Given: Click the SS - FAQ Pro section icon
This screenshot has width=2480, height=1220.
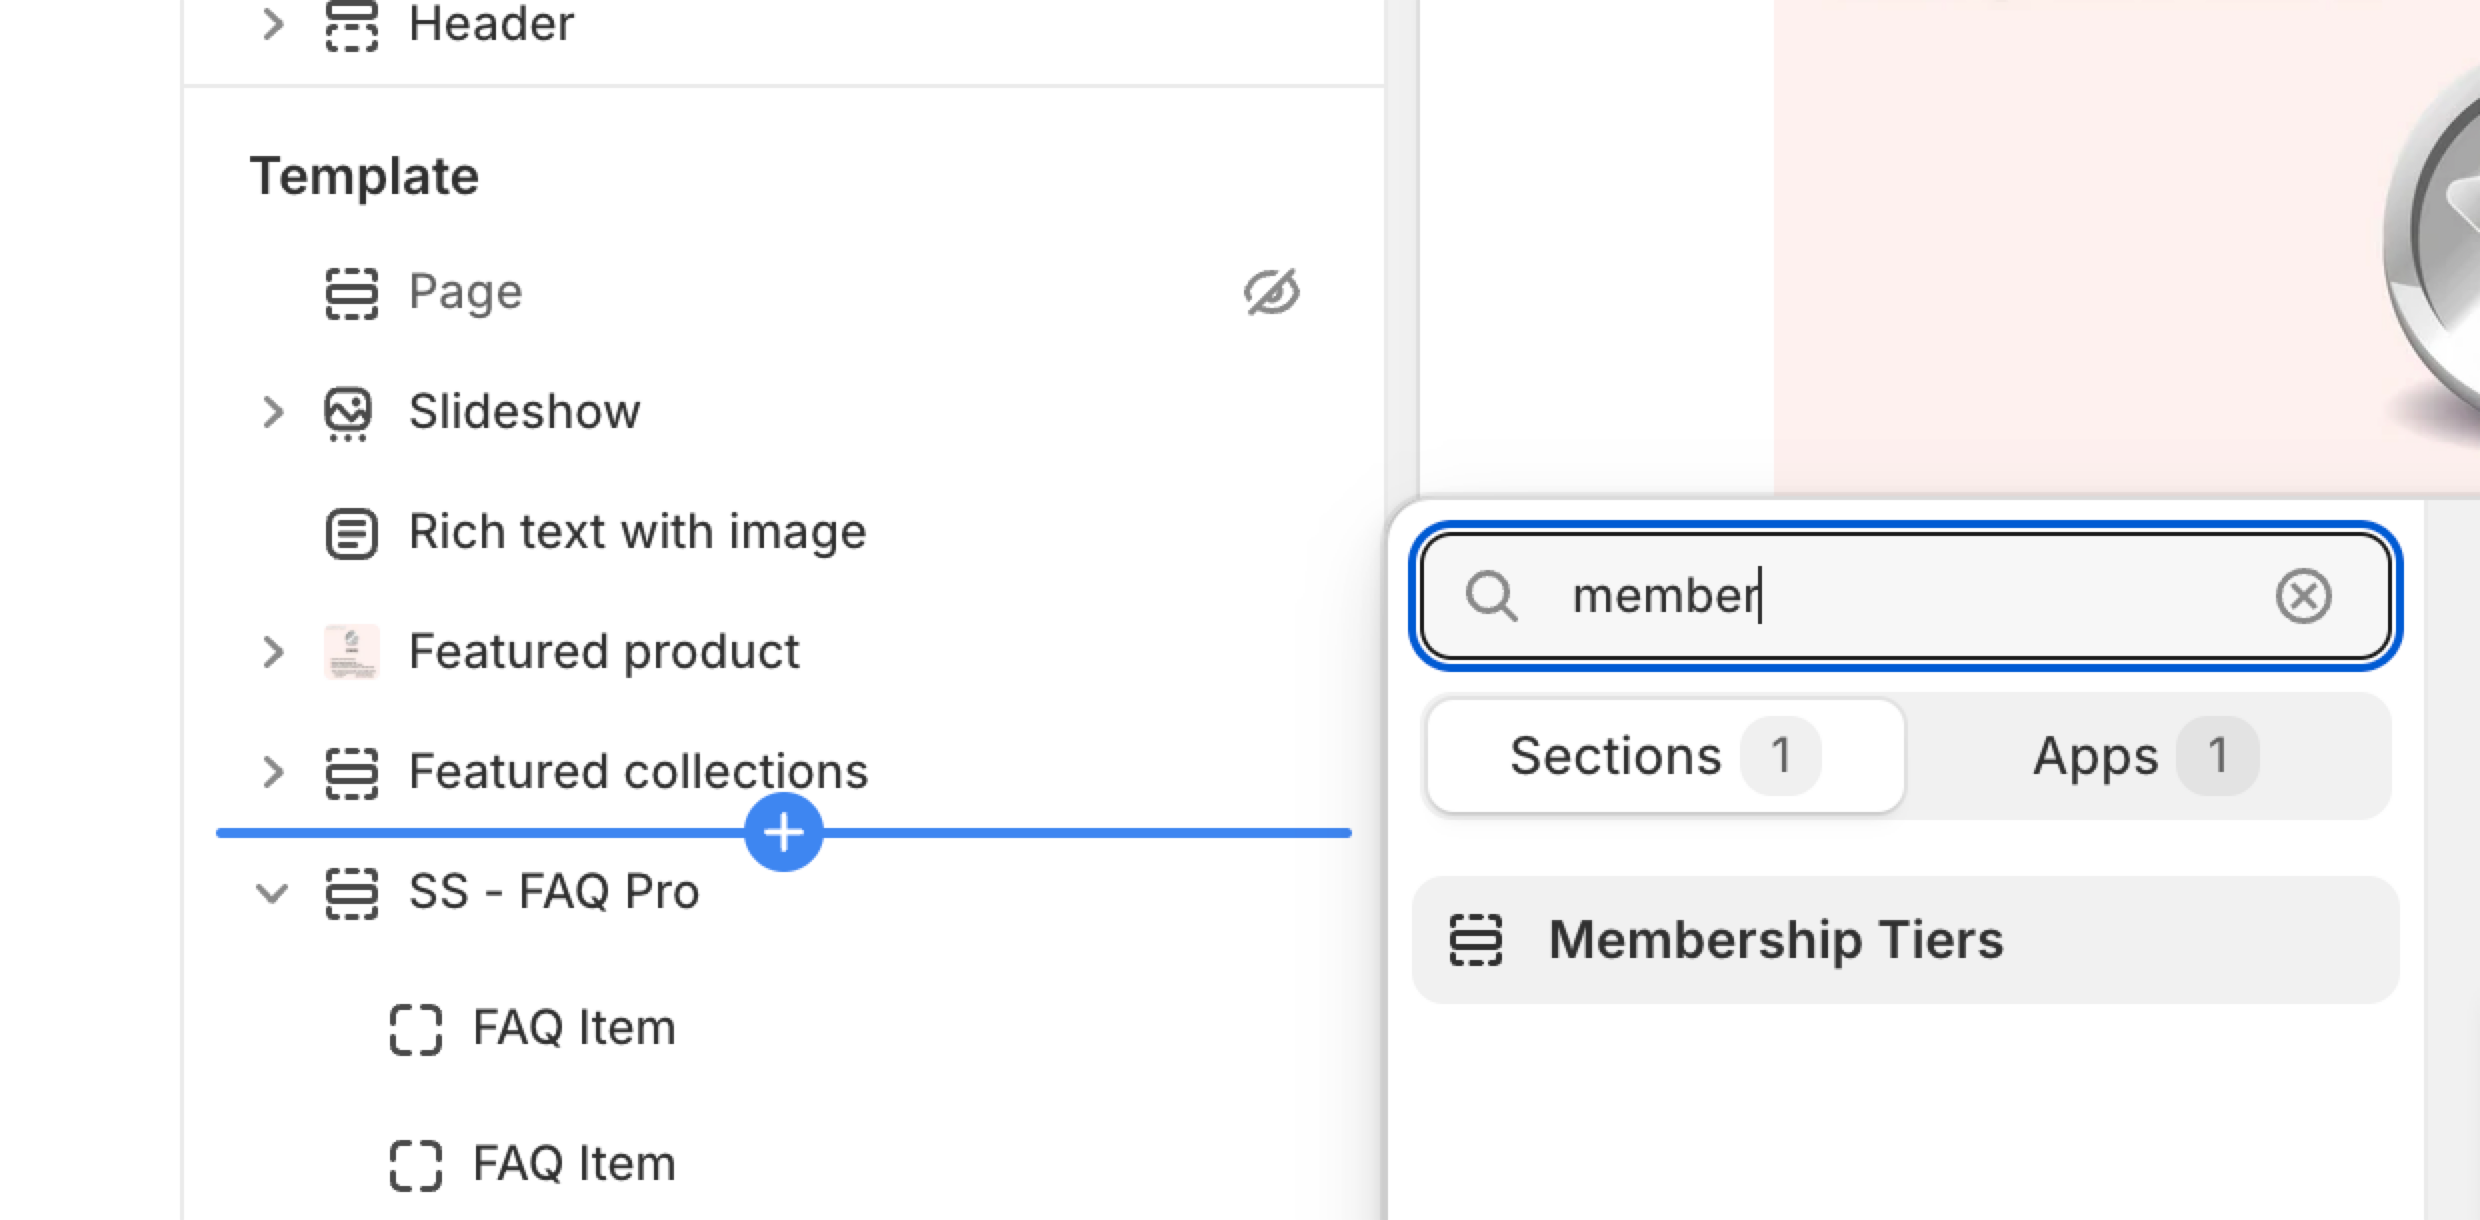Looking at the screenshot, I should pyautogui.click(x=351, y=893).
